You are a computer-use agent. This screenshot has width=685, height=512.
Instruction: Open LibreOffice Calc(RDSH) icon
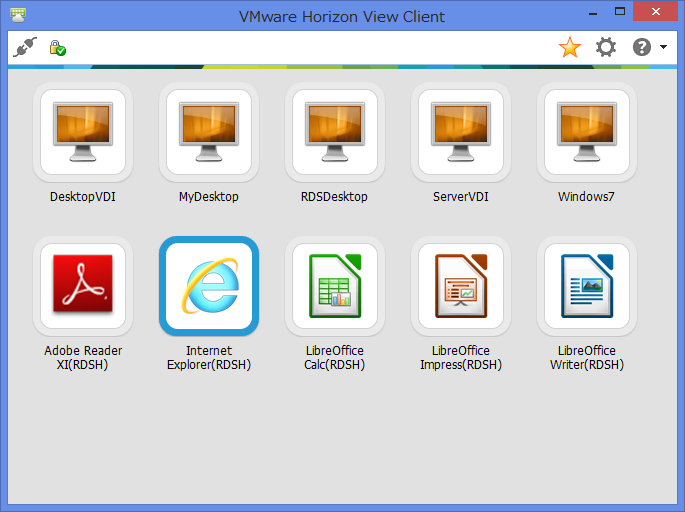(335, 286)
